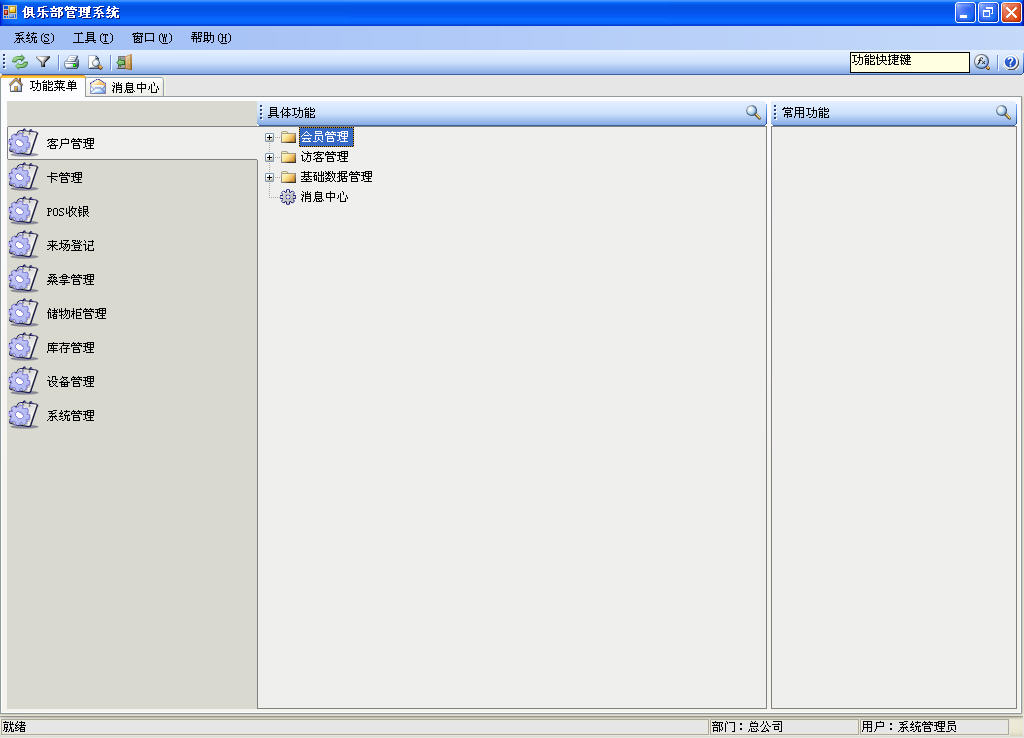Click the printer icon in toolbar
The width and height of the screenshot is (1024, 738).
72,62
